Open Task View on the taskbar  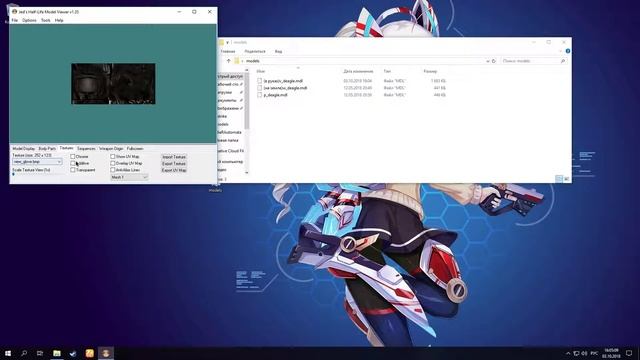(40, 353)
